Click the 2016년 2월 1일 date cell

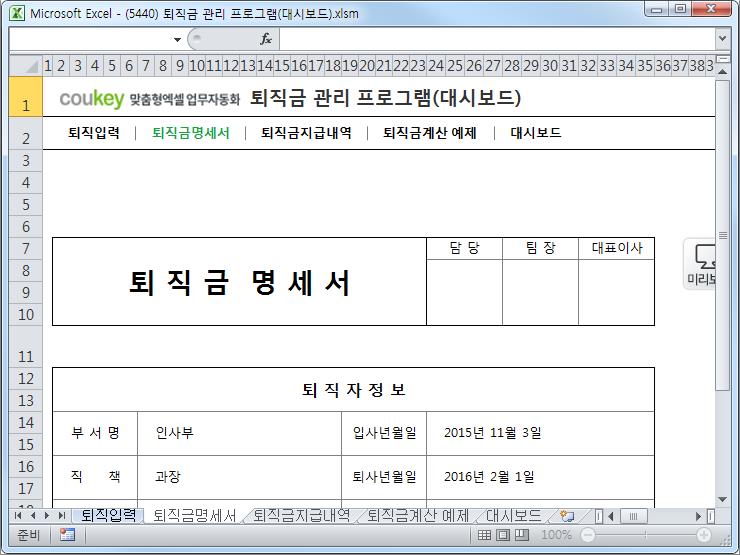pyautogui.click(x=540, y=477)
